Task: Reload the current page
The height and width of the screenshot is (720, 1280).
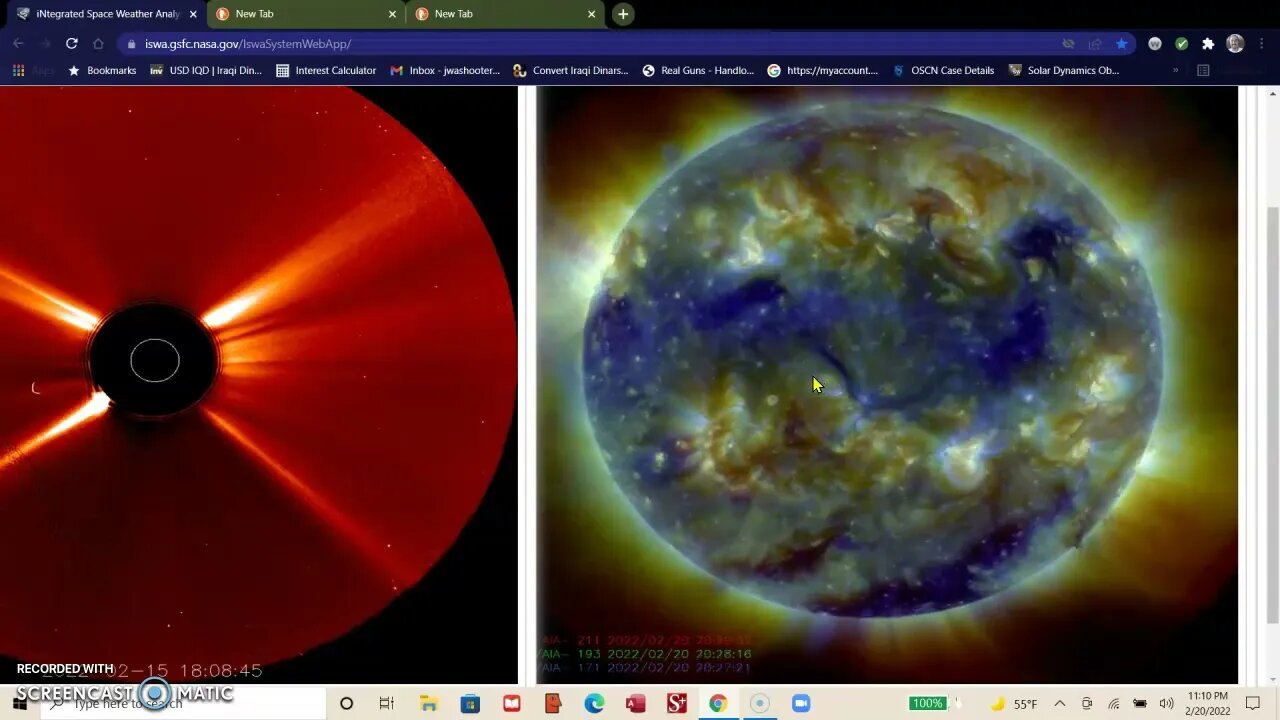Action: [71, 43]
